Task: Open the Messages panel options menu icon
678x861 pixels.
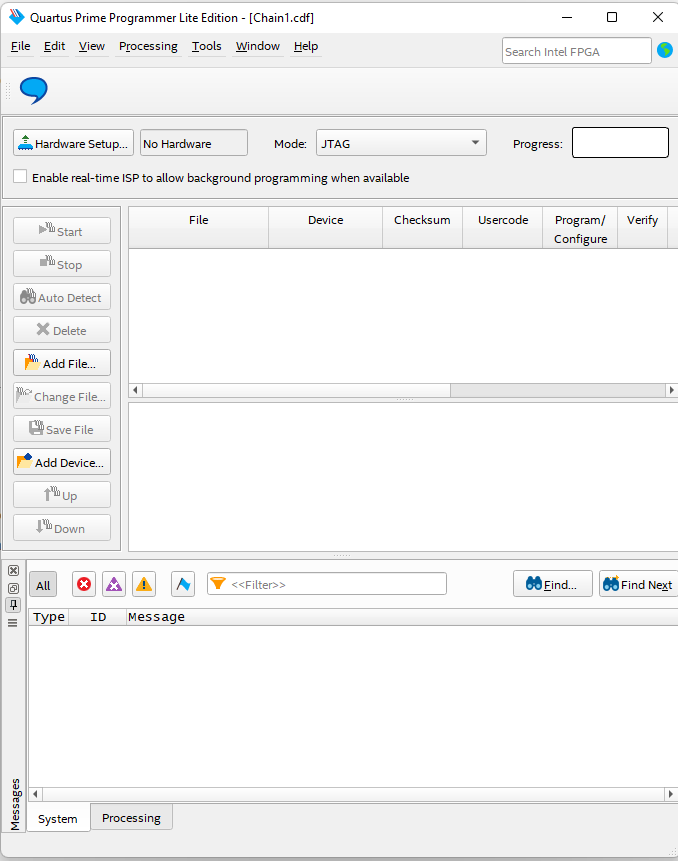Action: (x=13, y=623)
